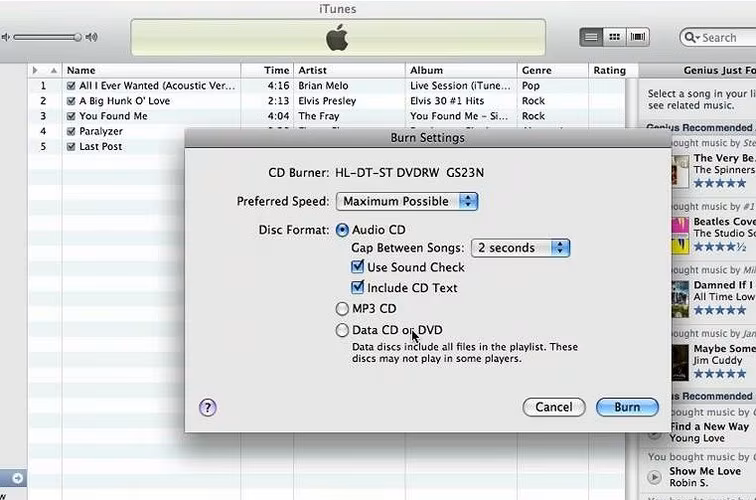Viewport: 756px width, 500px height.
Task: Click the high volume speaker icon
Action: tap(92, 37)
